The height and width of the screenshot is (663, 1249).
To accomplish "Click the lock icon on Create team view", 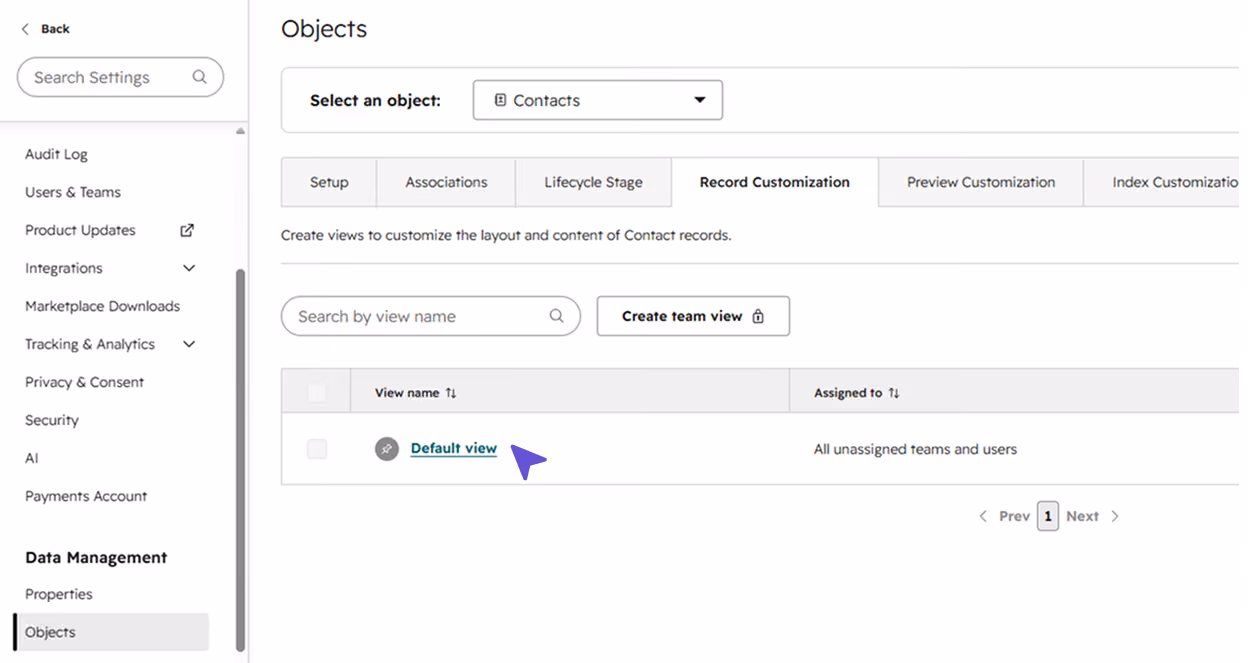I will [x=758, y=316].
